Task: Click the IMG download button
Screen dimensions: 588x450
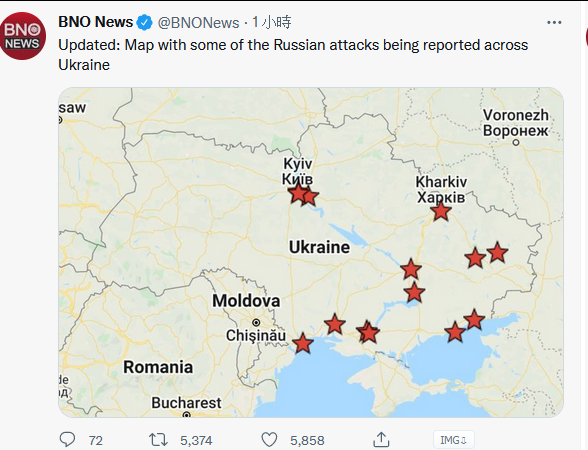Action: coord(454,440)
